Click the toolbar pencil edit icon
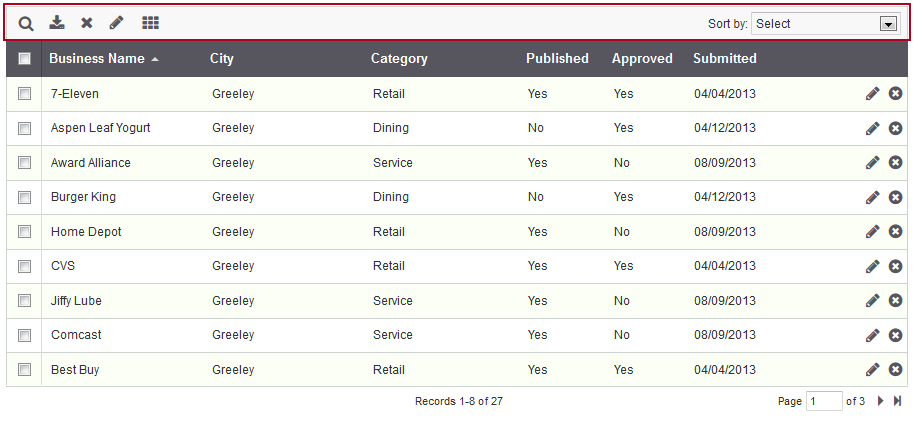 tap(117, 22)
